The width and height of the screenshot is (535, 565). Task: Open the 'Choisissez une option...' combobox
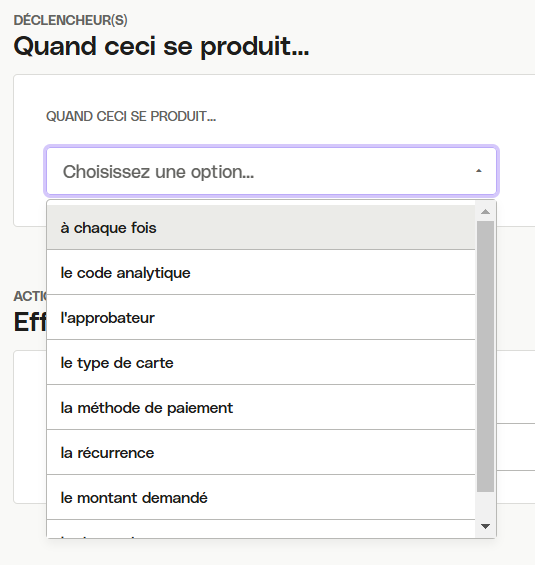[271, 171]
